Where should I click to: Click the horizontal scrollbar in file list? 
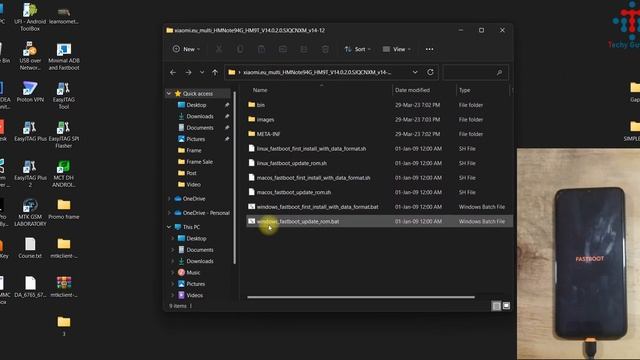(x=361, y=297)
